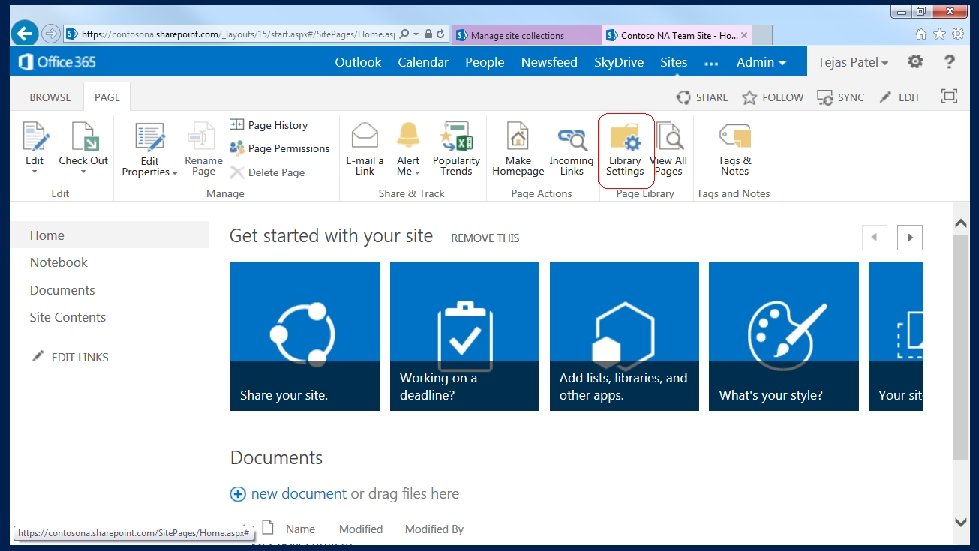Expand the Edit button dropdown arrow
Screen dimensions: 979x551
(34, 171)
